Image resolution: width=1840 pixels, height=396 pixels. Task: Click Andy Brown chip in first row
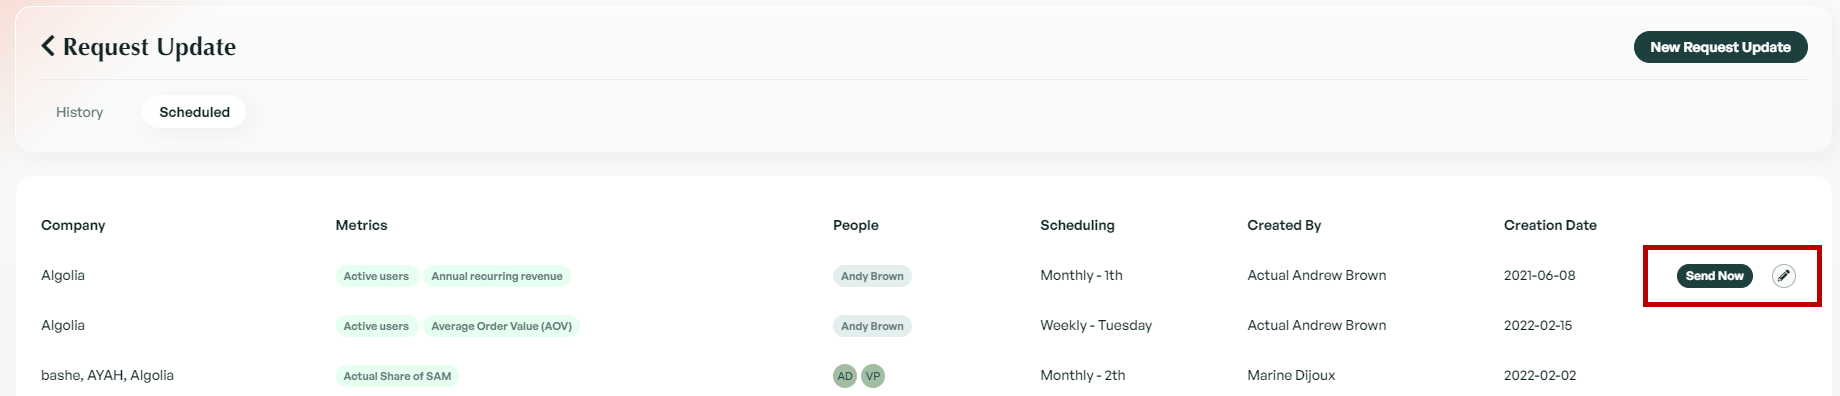[x=872, y=276]
